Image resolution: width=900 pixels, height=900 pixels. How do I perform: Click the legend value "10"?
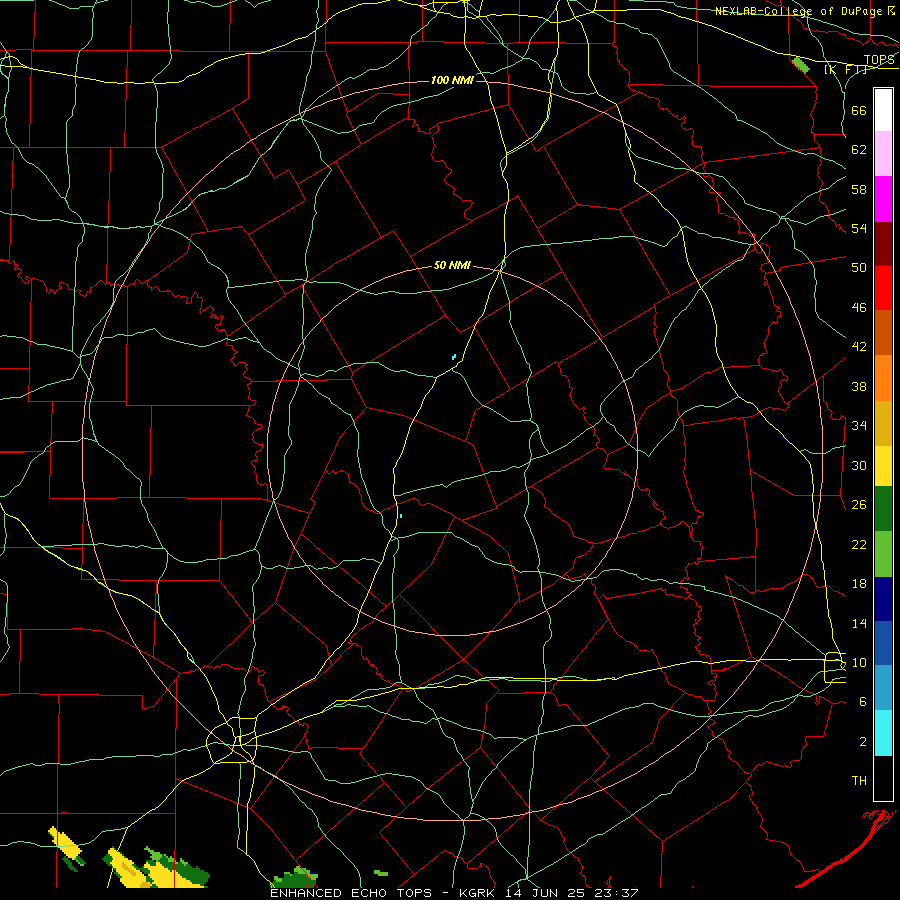point(859,662)
